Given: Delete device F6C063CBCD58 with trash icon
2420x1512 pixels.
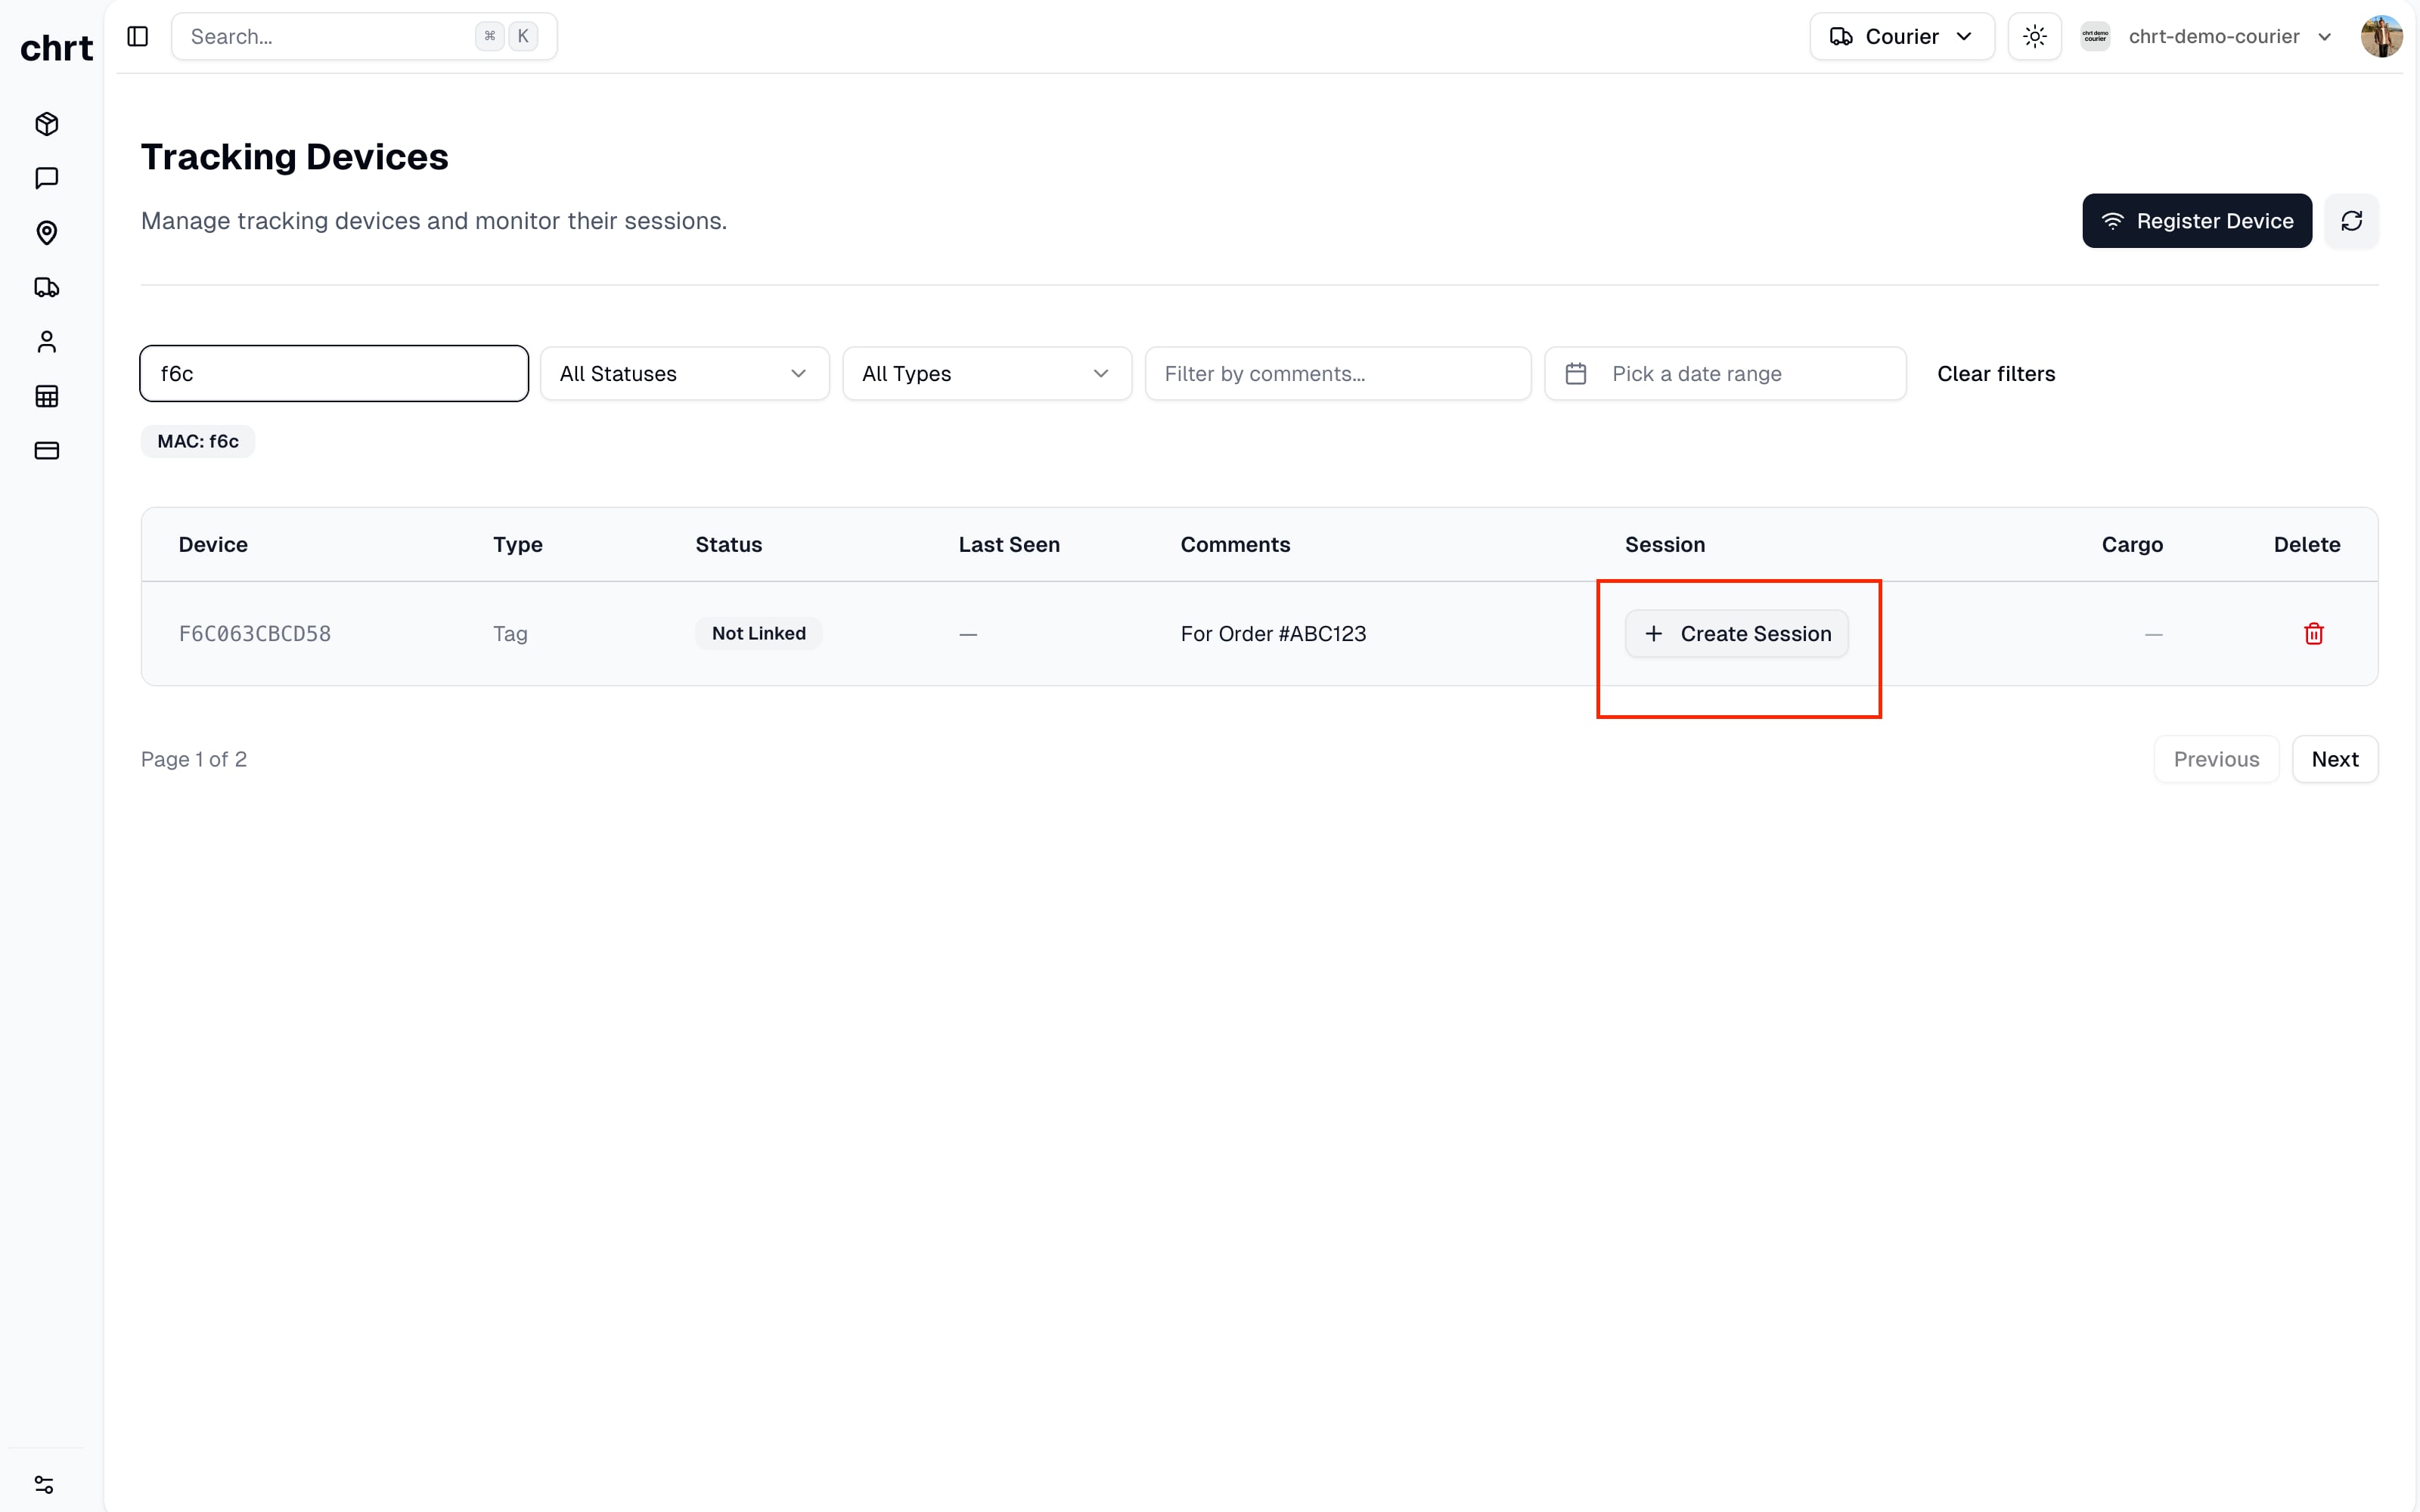Looking at the screenshot, I should (2313, 634).
